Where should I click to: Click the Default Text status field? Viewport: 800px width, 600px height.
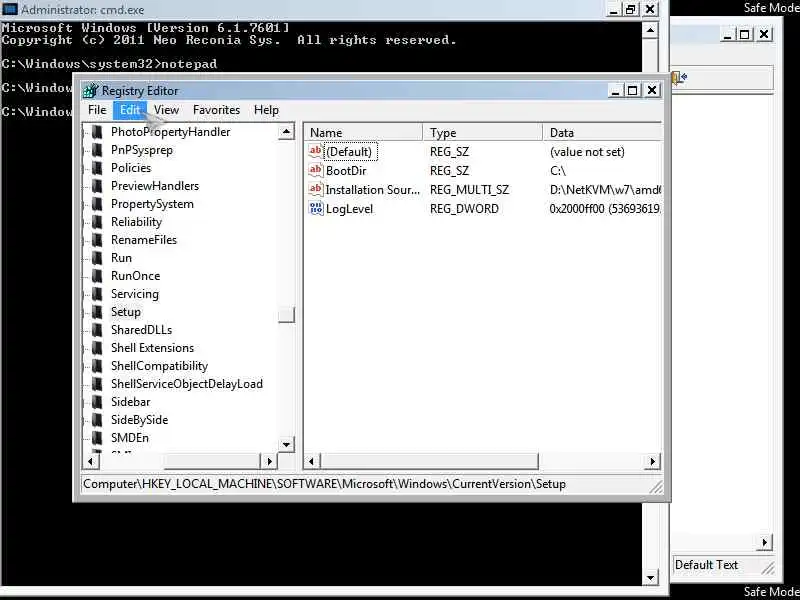706,565
